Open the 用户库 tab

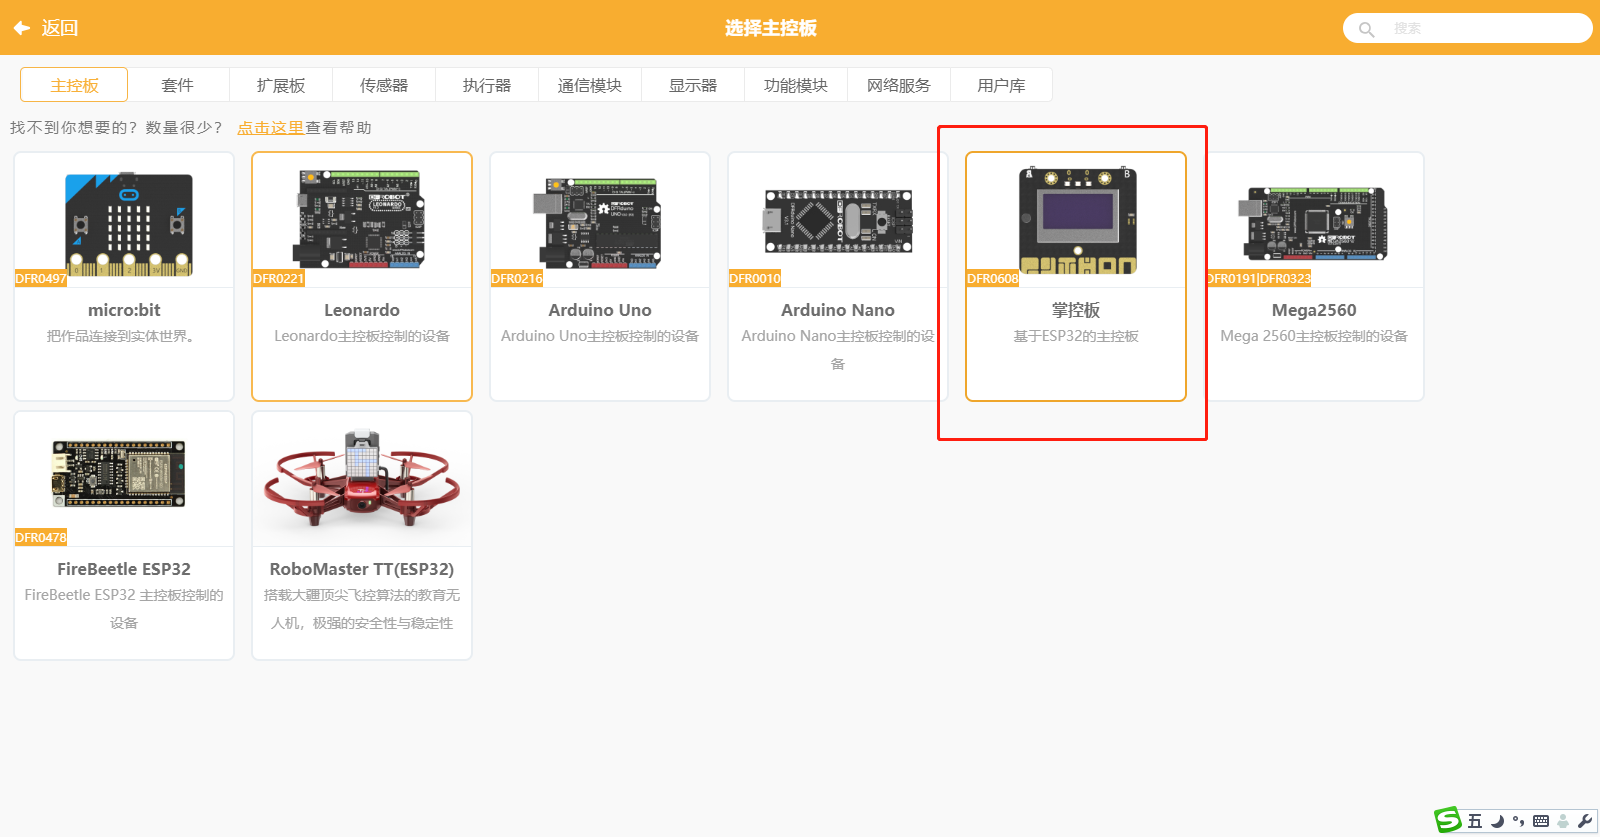pyautogui.click(x=1001, y=85)
